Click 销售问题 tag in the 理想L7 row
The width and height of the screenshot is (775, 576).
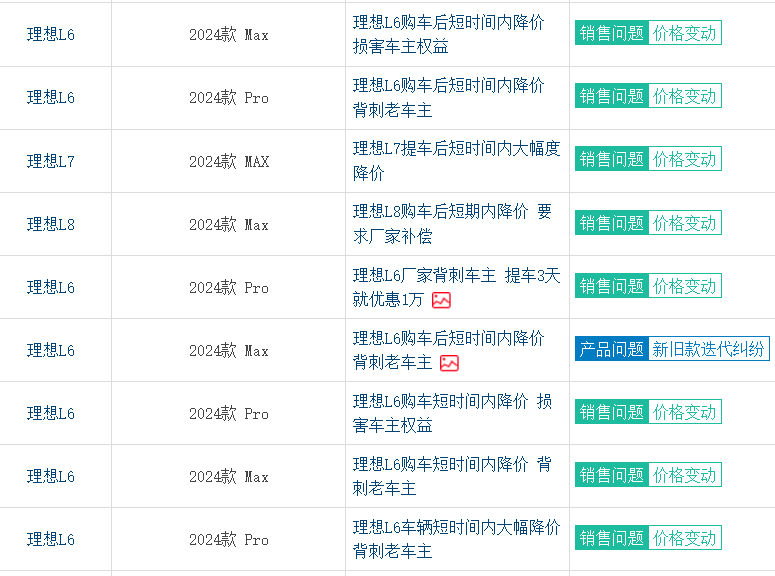[x=611, y=159]
